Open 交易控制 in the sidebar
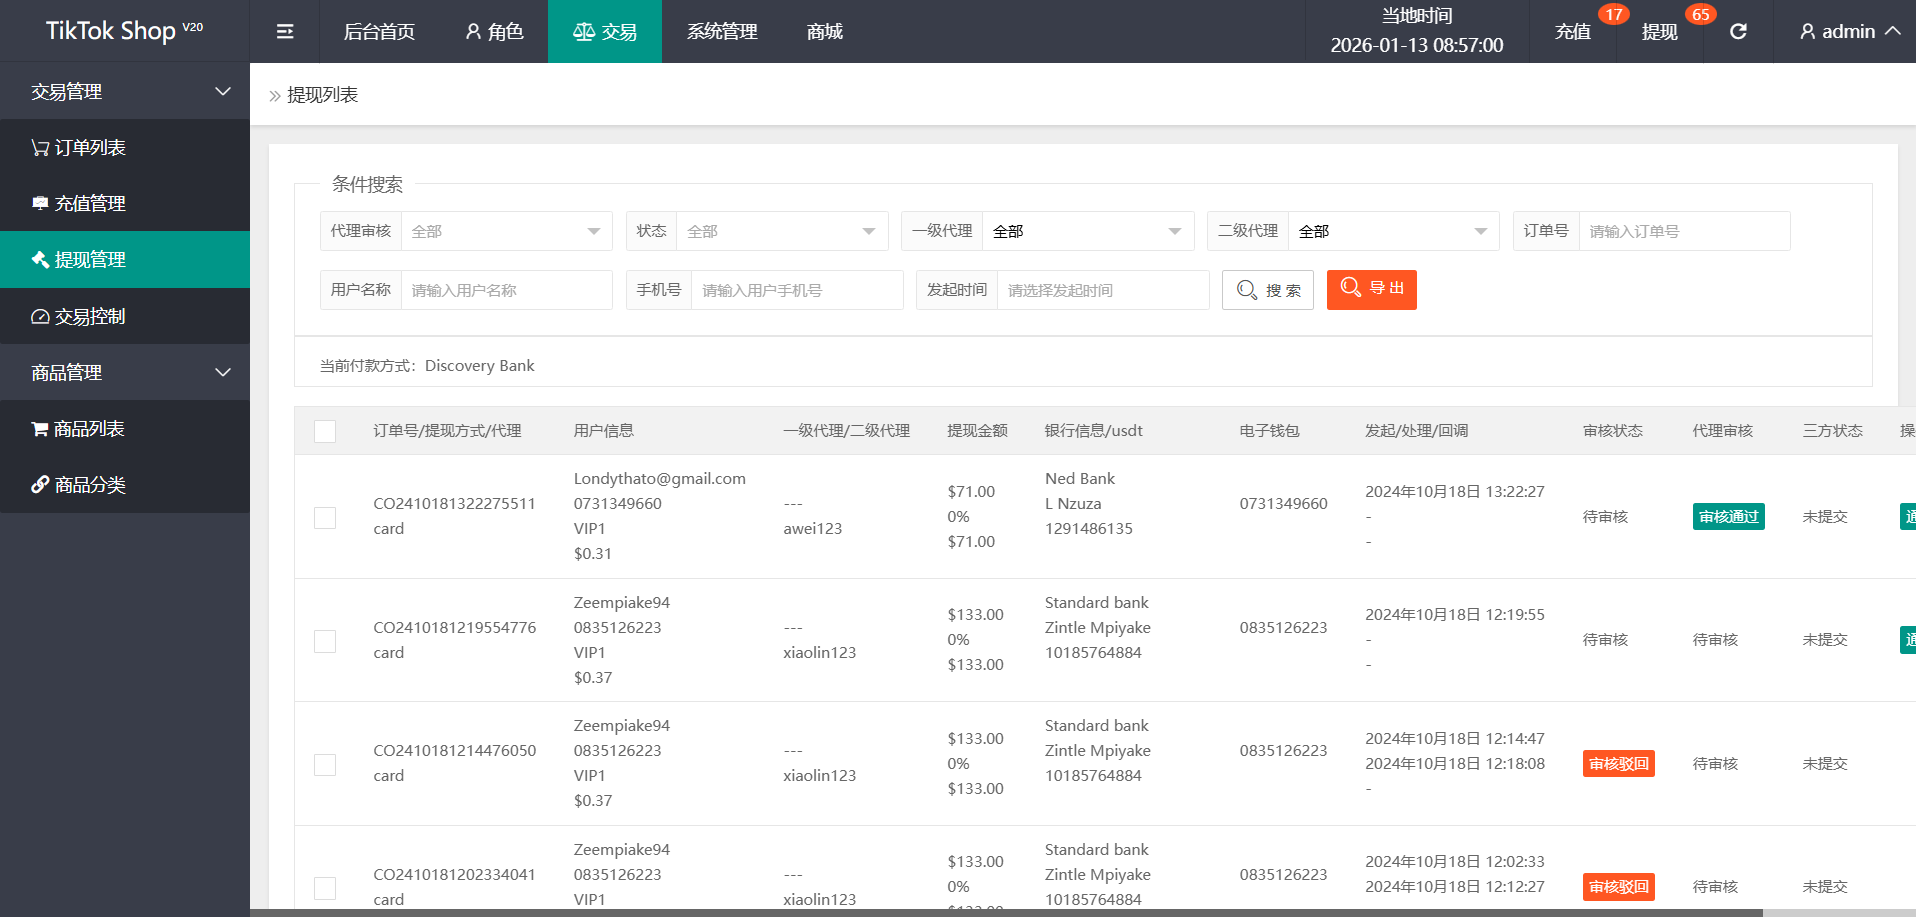 click(90, 317)
